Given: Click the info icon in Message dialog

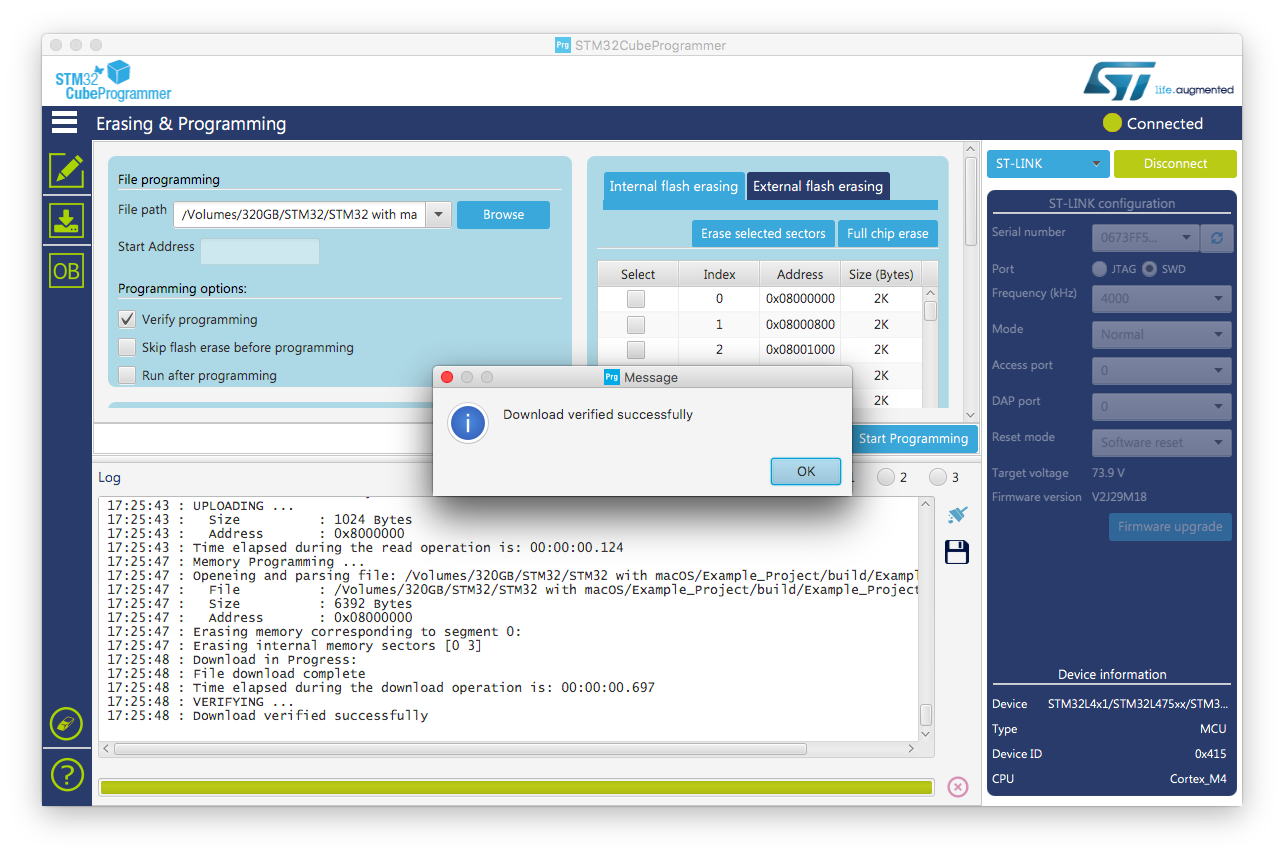Looking at the screenshot, I should 468,424.
